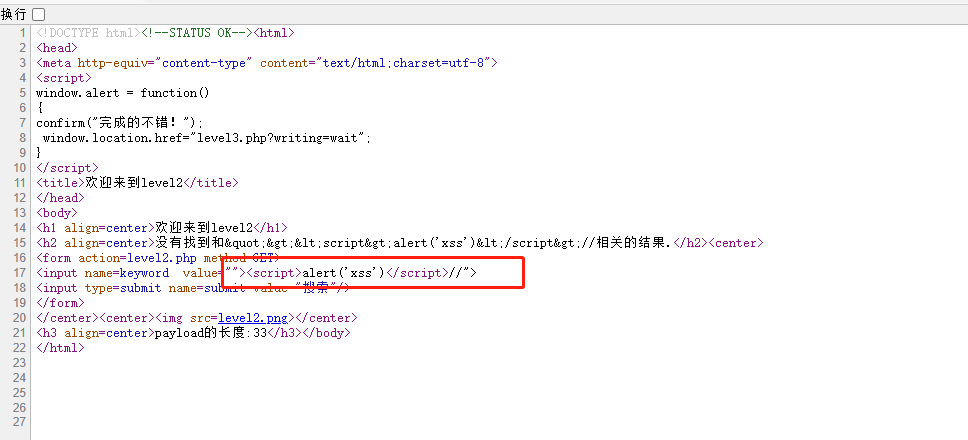
Task: Click the <!--STATUS OK--> comment
Action: tap(198, 33)
